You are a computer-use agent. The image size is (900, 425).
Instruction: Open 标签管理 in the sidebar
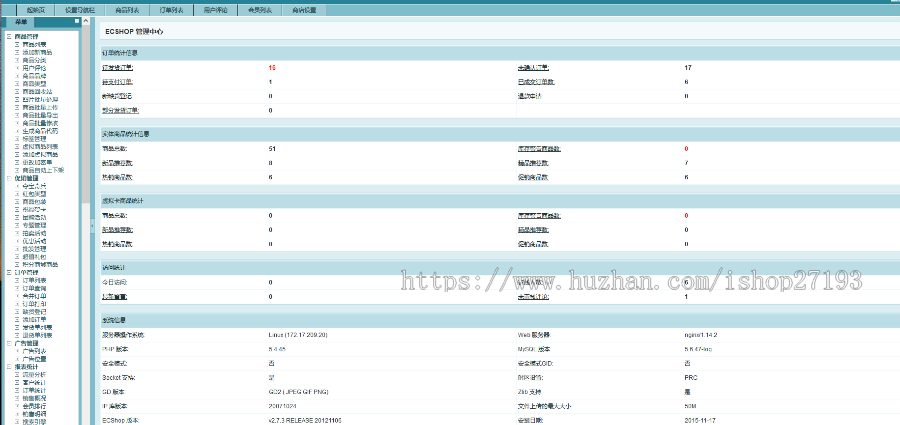34,139
